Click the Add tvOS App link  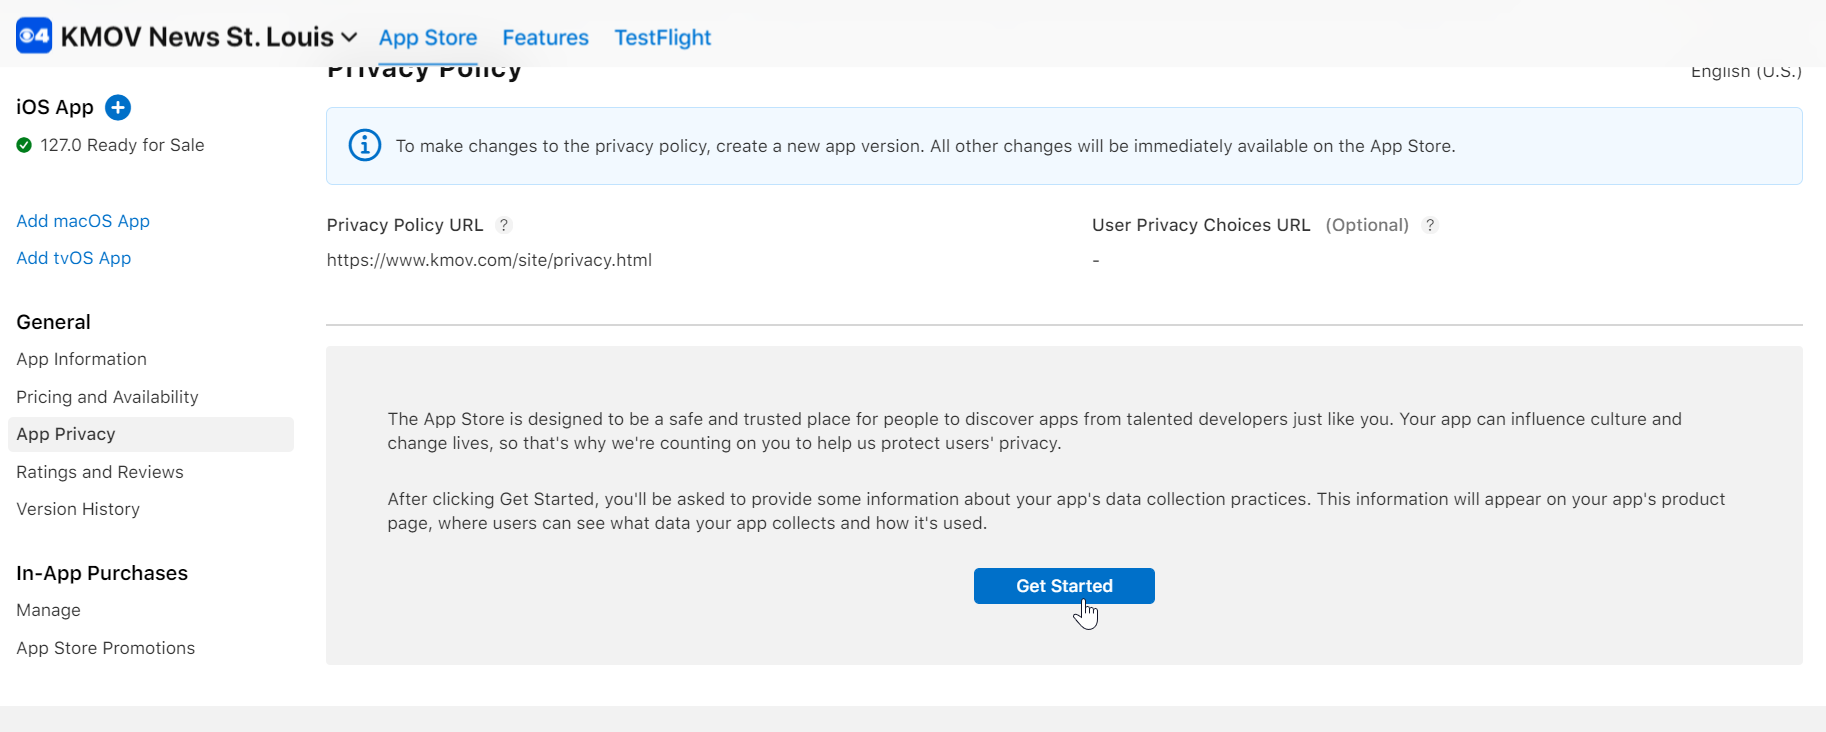click(73, 258)
